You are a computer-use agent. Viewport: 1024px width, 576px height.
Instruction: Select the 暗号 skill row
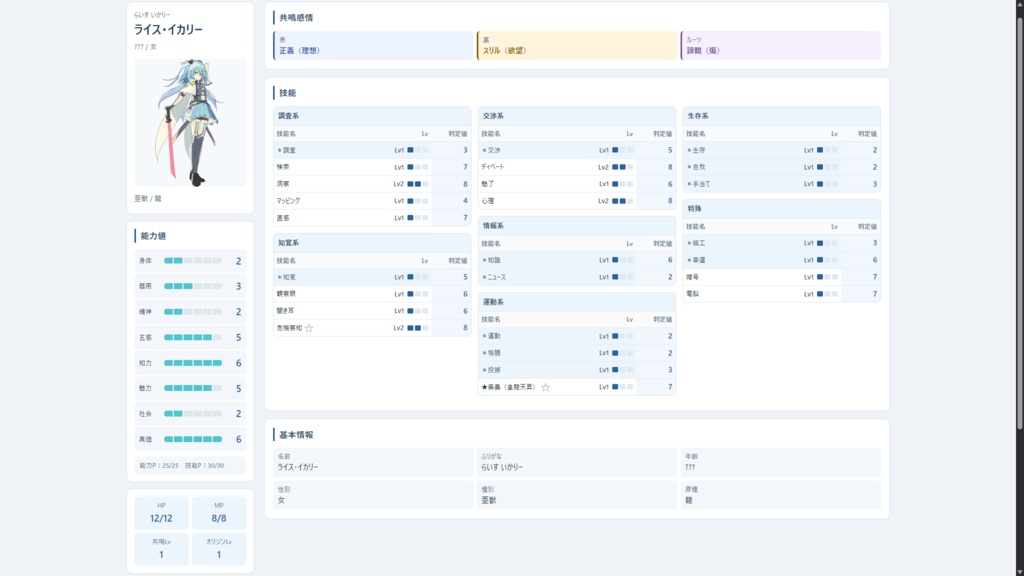pyautogui.click(x=782, y=277)
